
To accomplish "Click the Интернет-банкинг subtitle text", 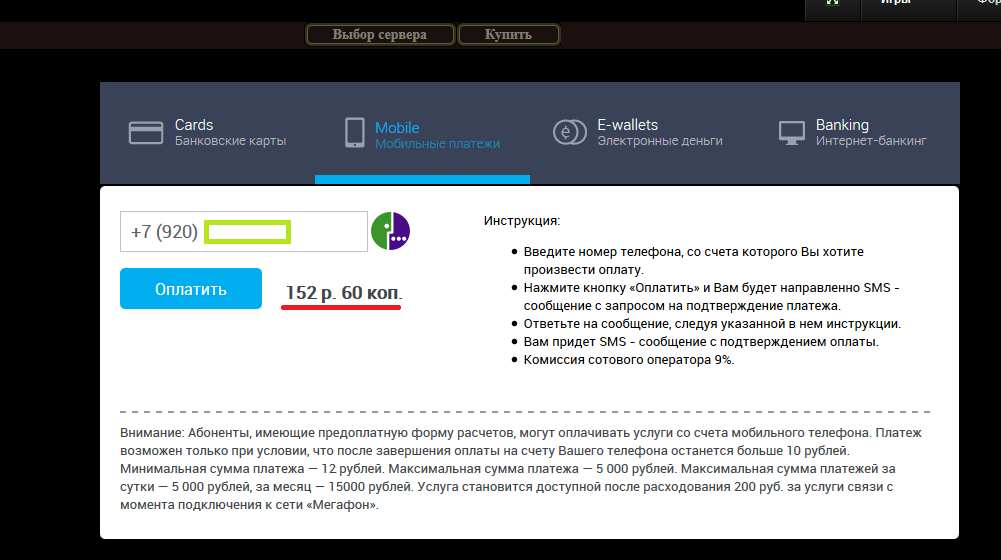I will pyautogui.click(x=871, y=141).
